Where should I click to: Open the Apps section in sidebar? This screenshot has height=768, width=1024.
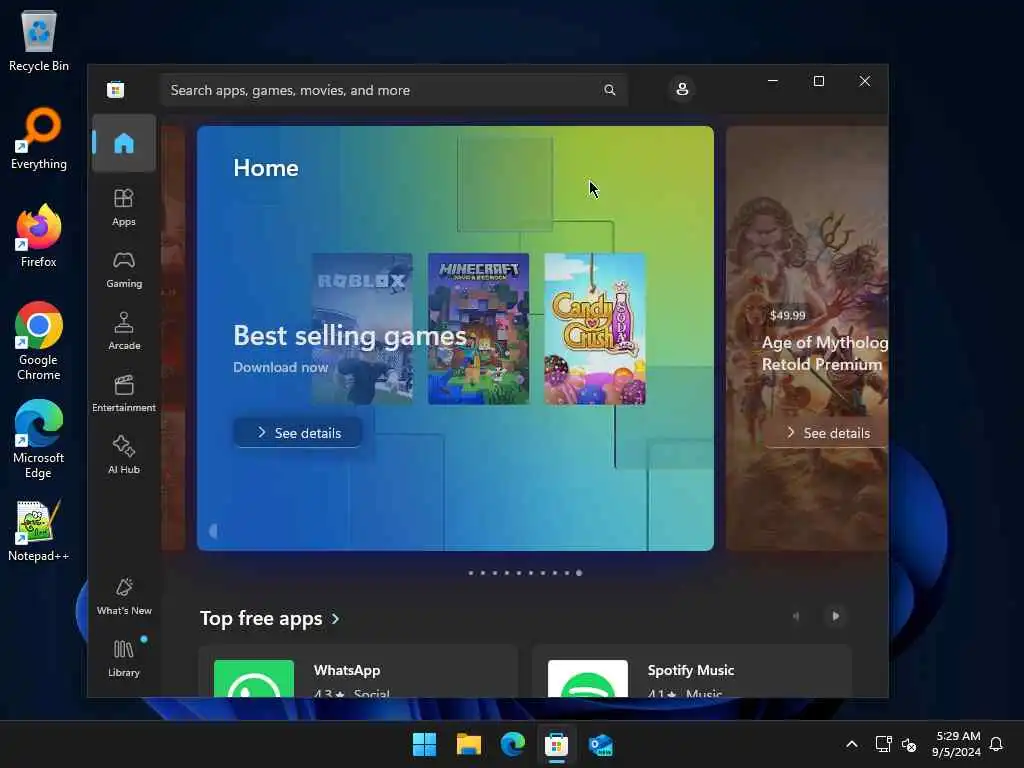tap(123, 207)
